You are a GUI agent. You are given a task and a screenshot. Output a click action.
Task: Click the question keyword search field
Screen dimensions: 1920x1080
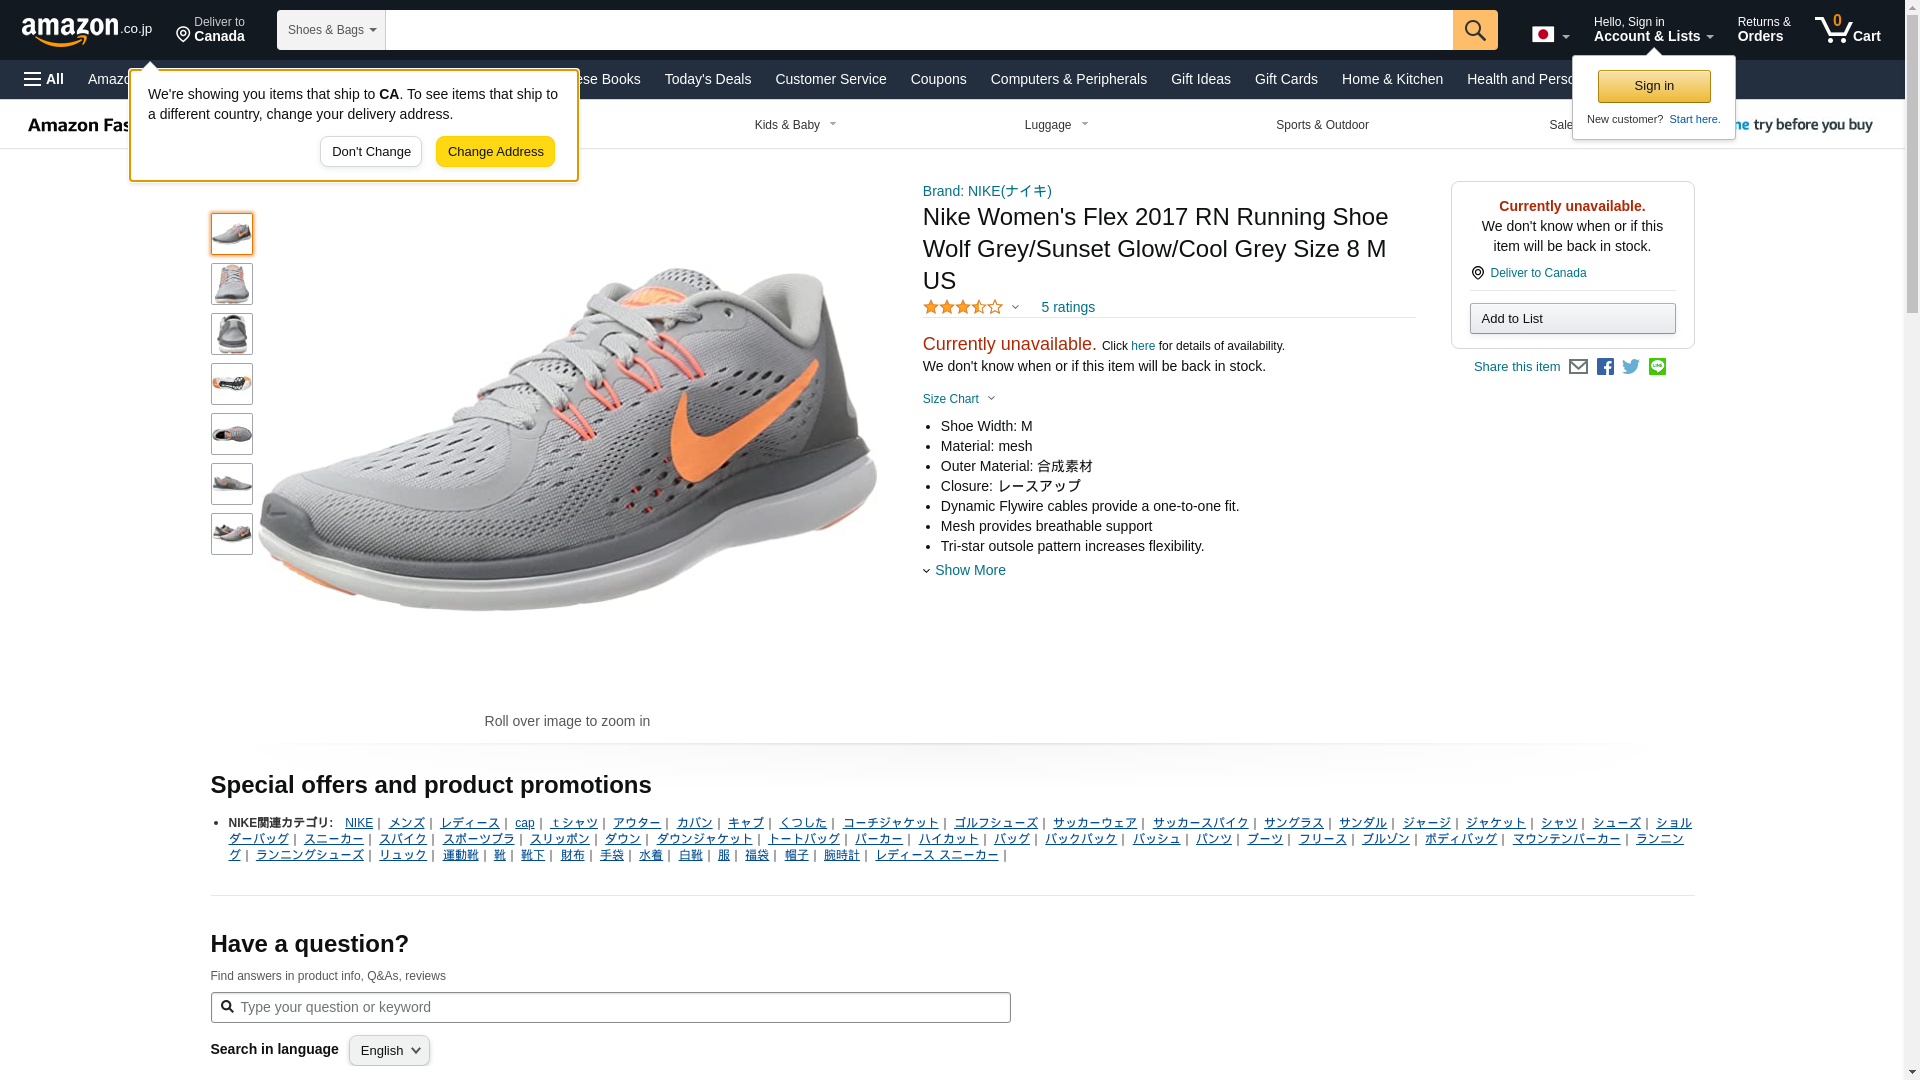click(610, 1007)
